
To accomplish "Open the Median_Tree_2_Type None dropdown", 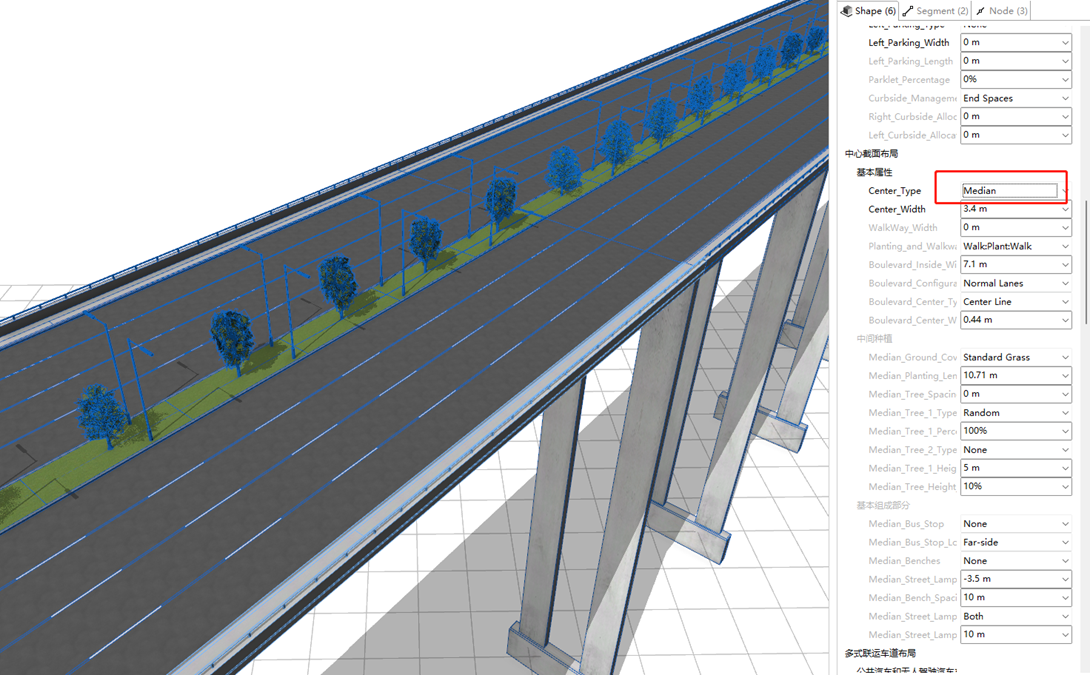I will (1016, 450).
